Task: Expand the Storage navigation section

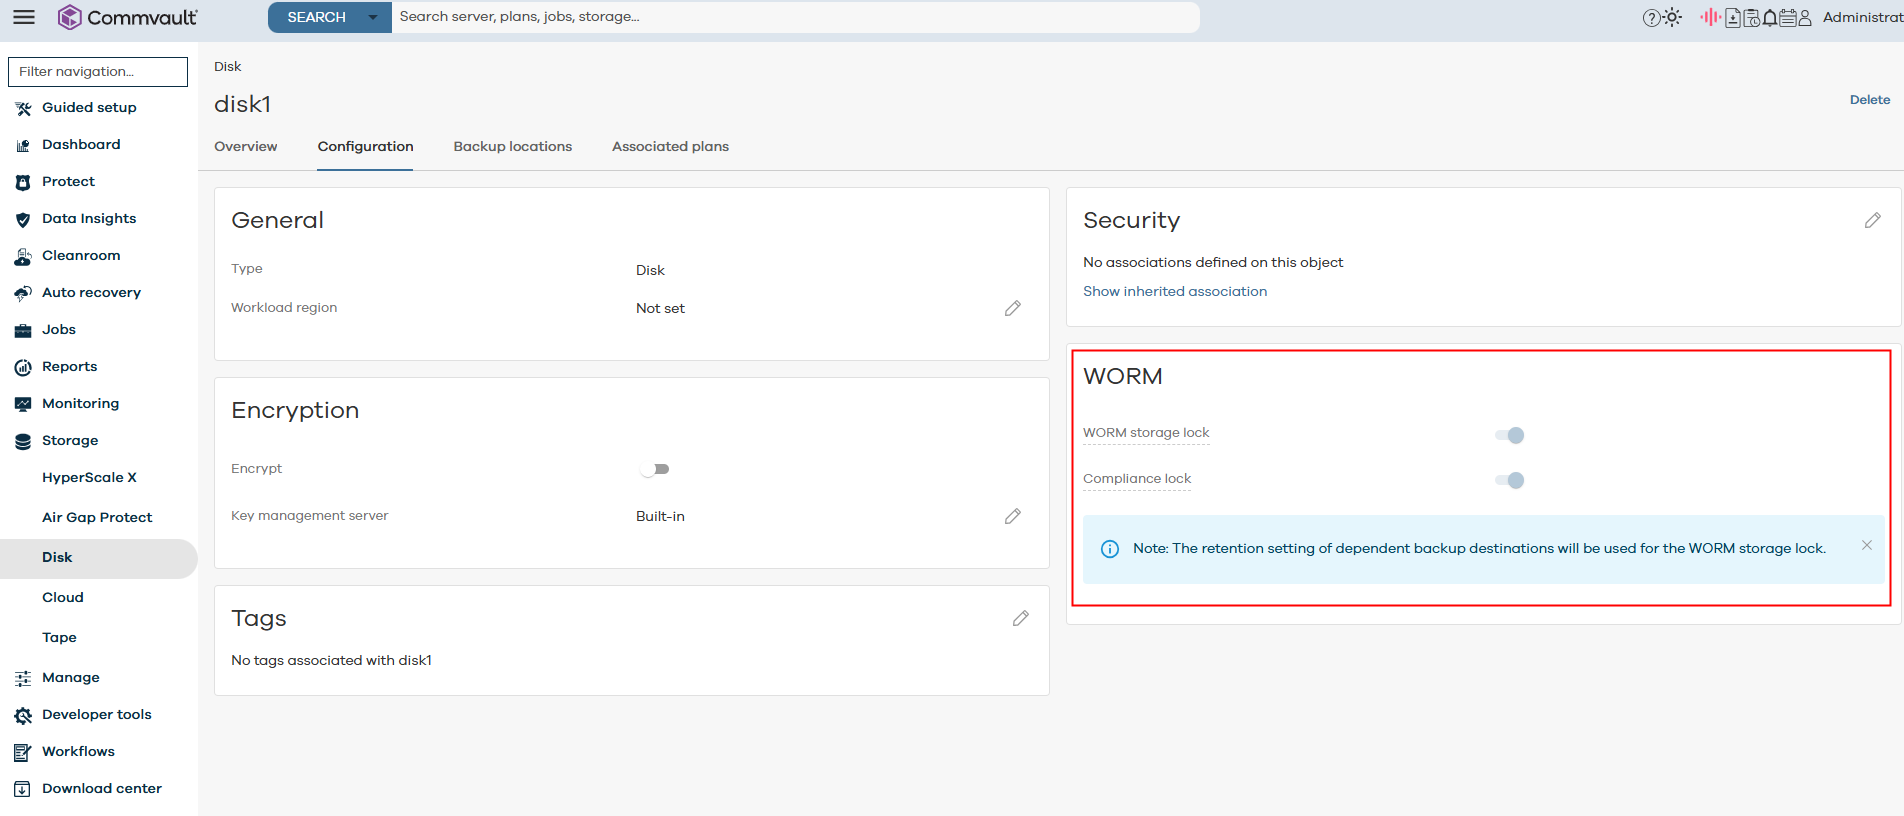Action: 70,440
